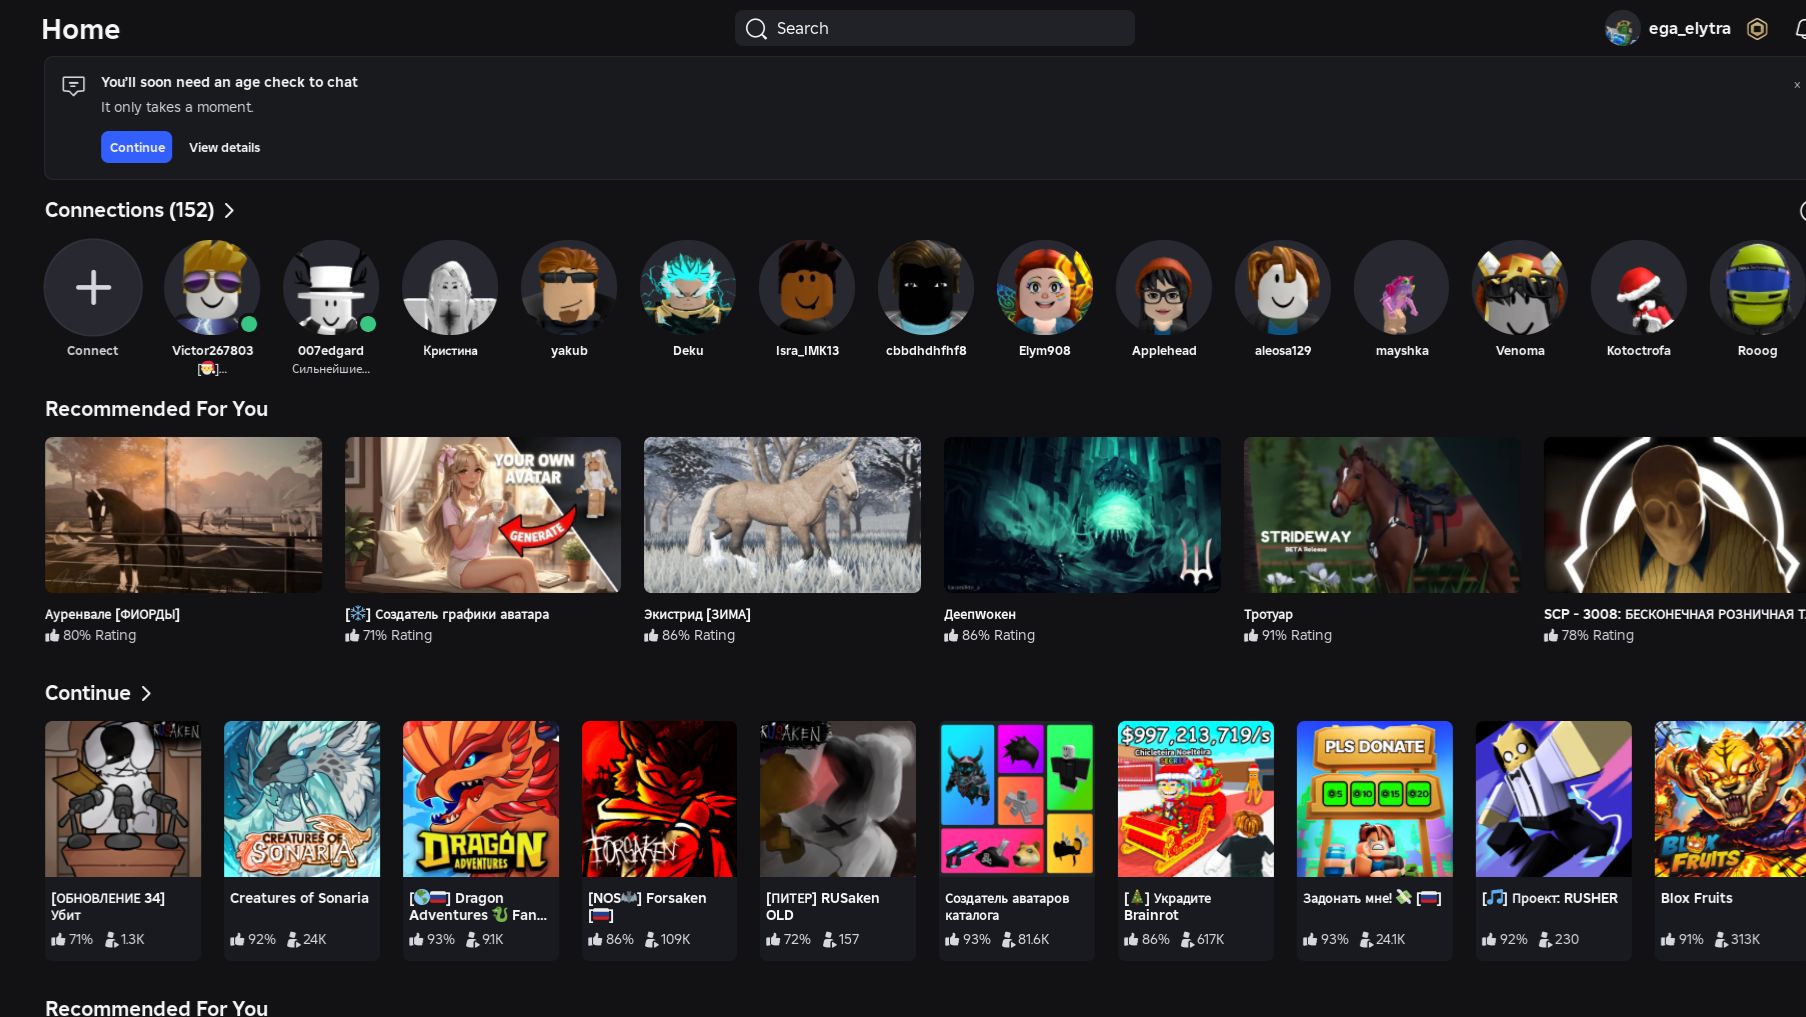The image size is (1806, 1017).
Task: Open ega_elytra profile avatar
Action: (x=1622, y=29)
